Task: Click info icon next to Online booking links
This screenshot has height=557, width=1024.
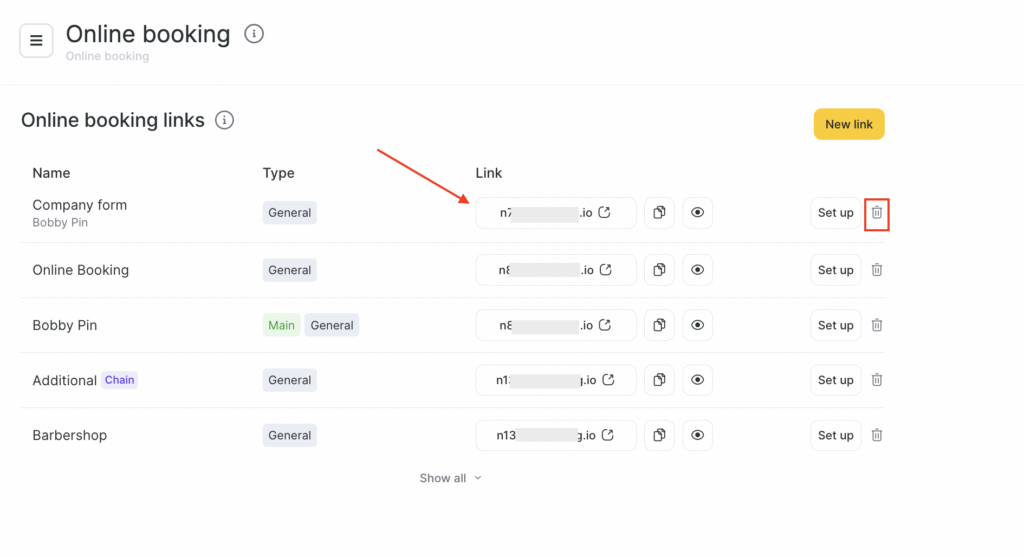Action: pyautogui.click(x=225, y=120)
